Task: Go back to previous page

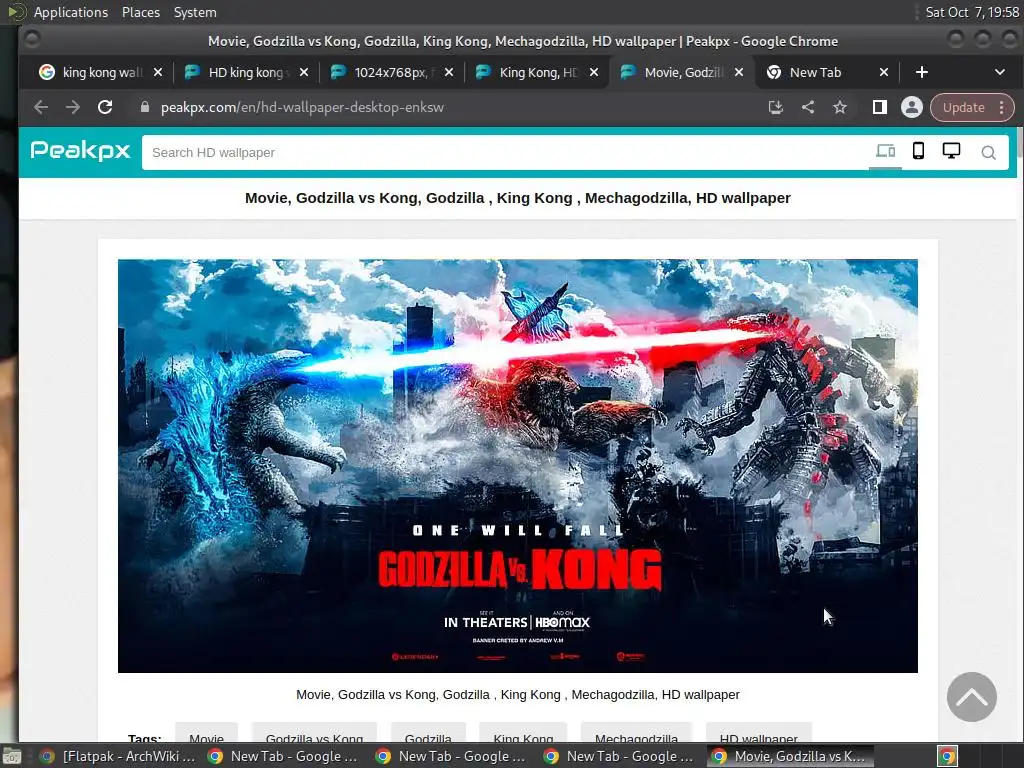Action: click(x=41, y=107)
